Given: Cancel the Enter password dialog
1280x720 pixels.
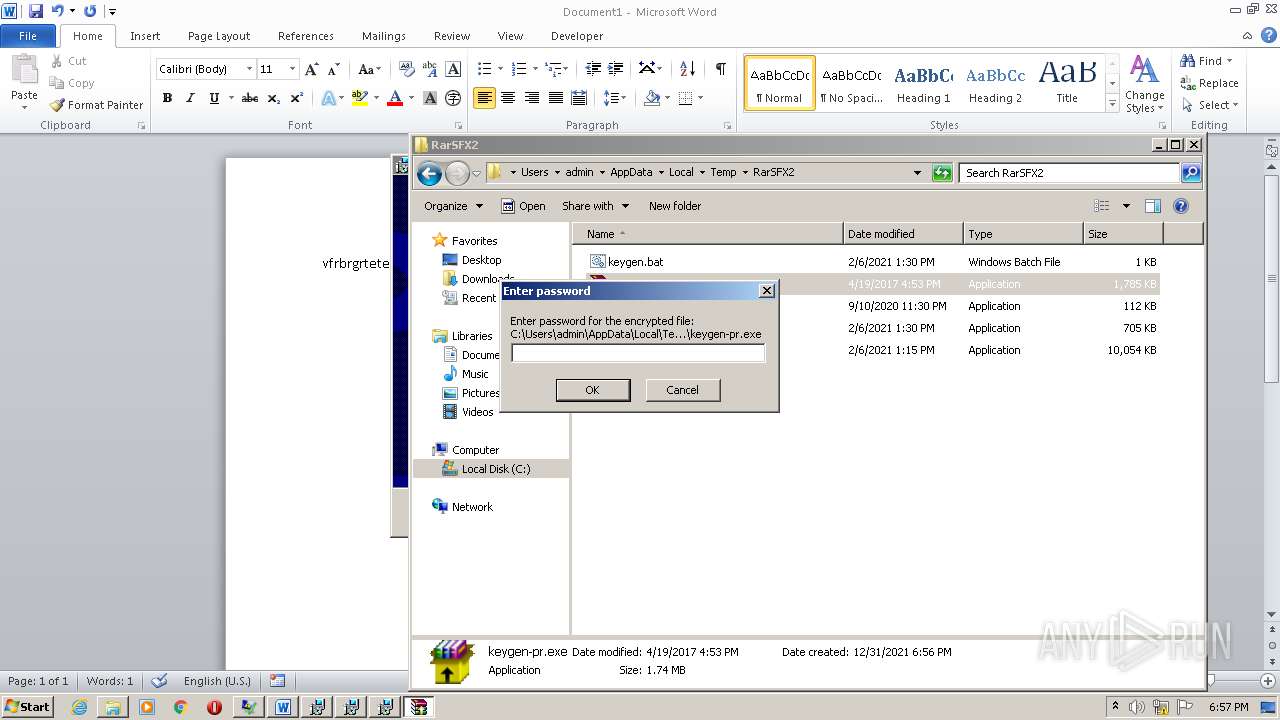Looking at the screenshot, I should pyautogui.click(x=683, y=390).
